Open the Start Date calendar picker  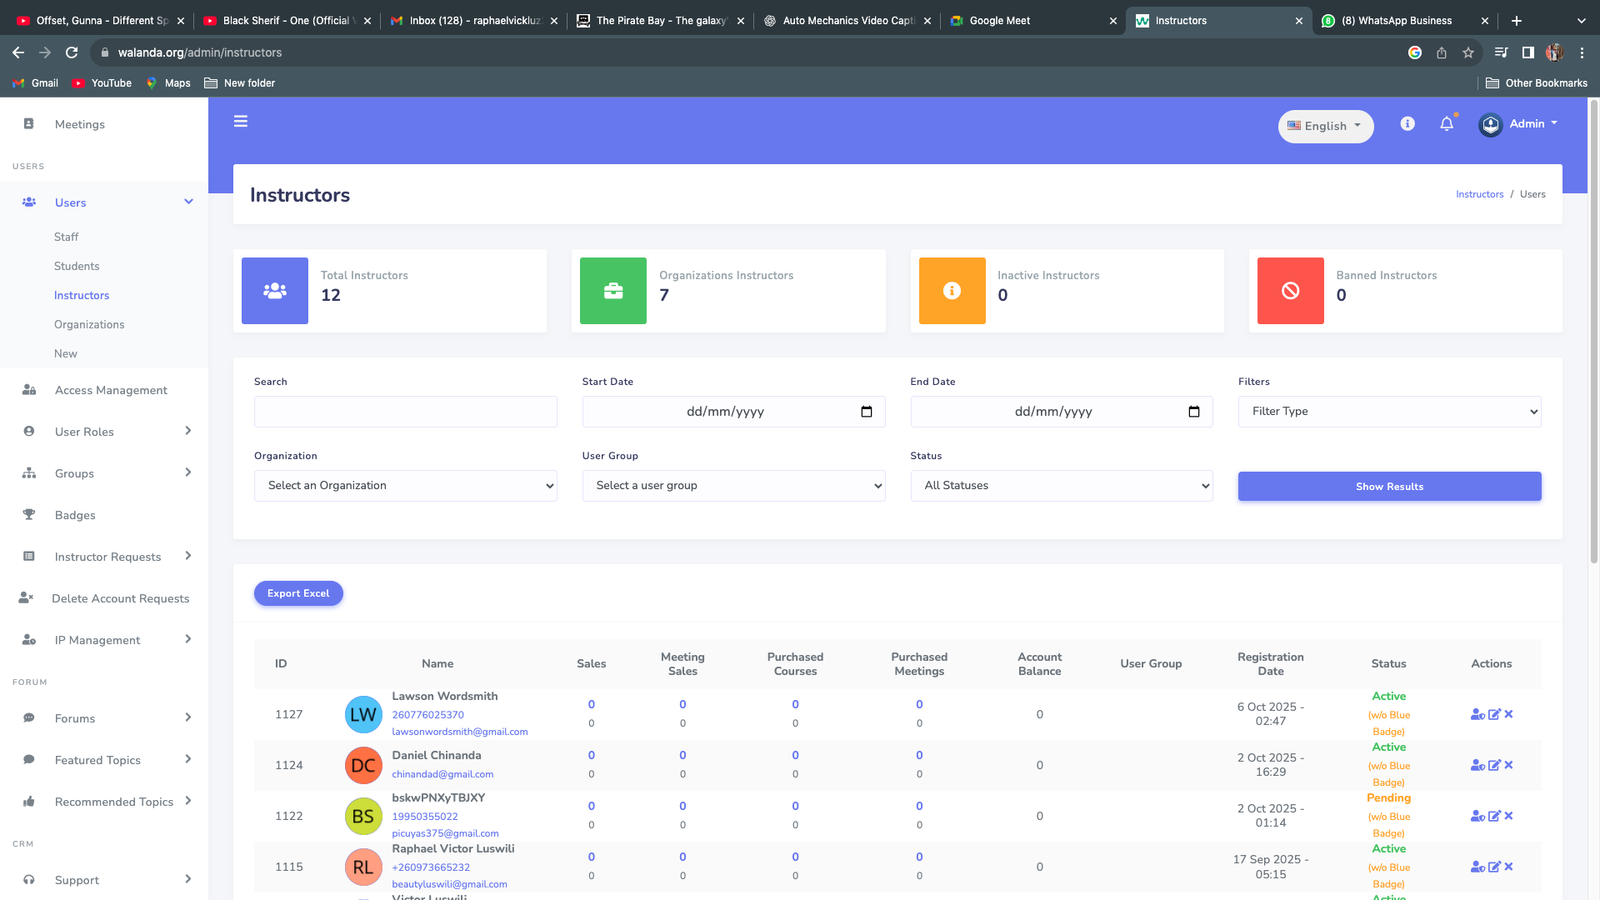pos(866,412)
